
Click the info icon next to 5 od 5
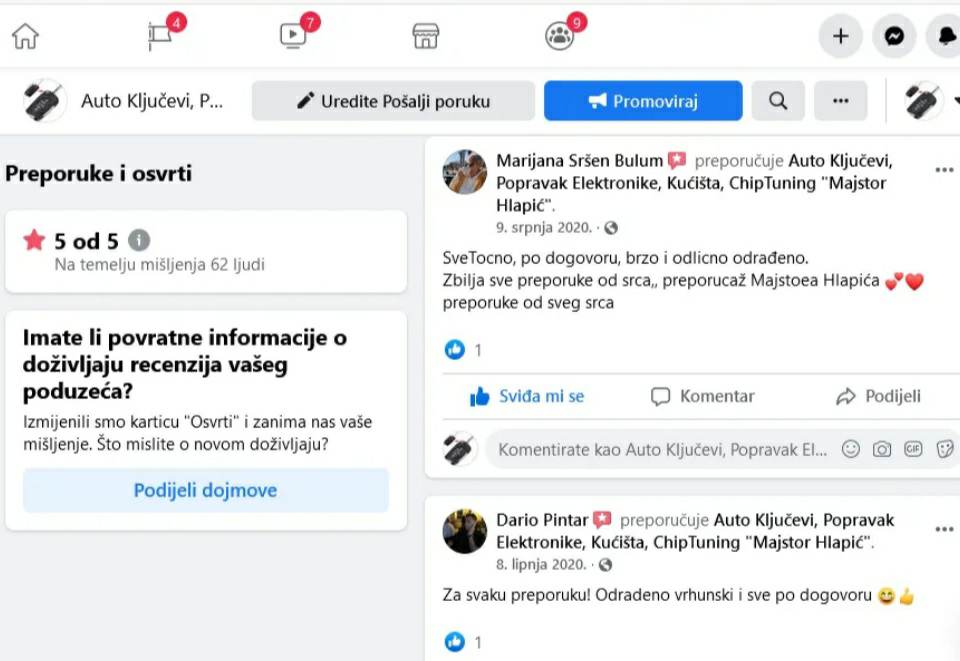(139, 241)
